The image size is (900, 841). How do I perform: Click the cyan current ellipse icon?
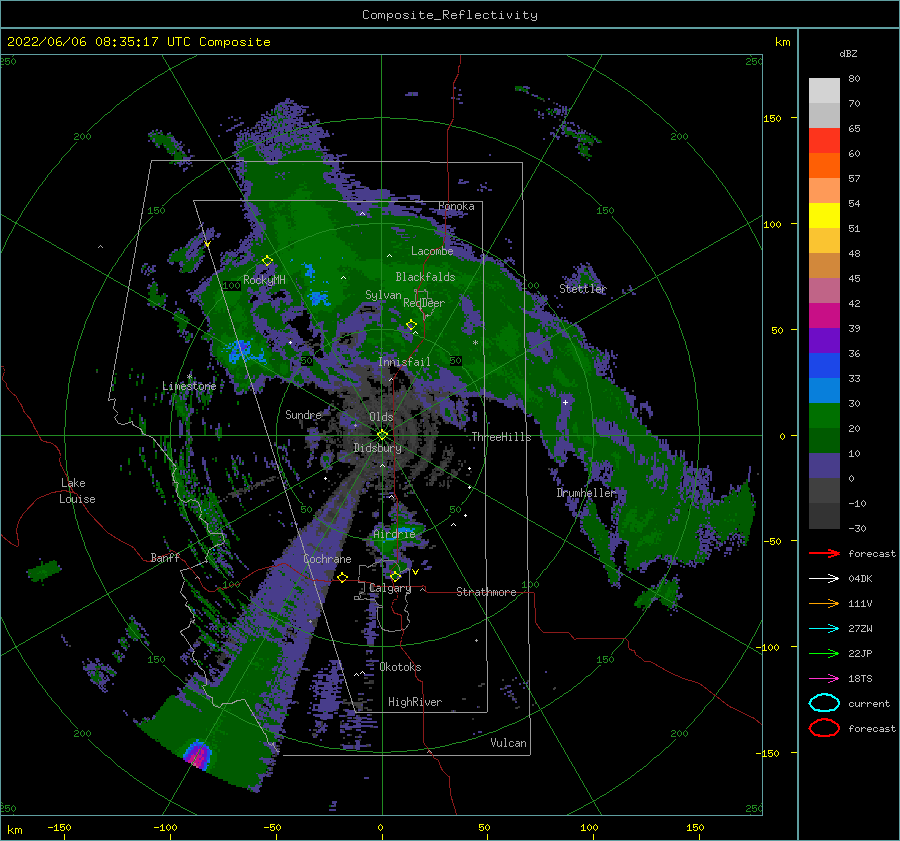pyautogui.click(x=824, y=703)
